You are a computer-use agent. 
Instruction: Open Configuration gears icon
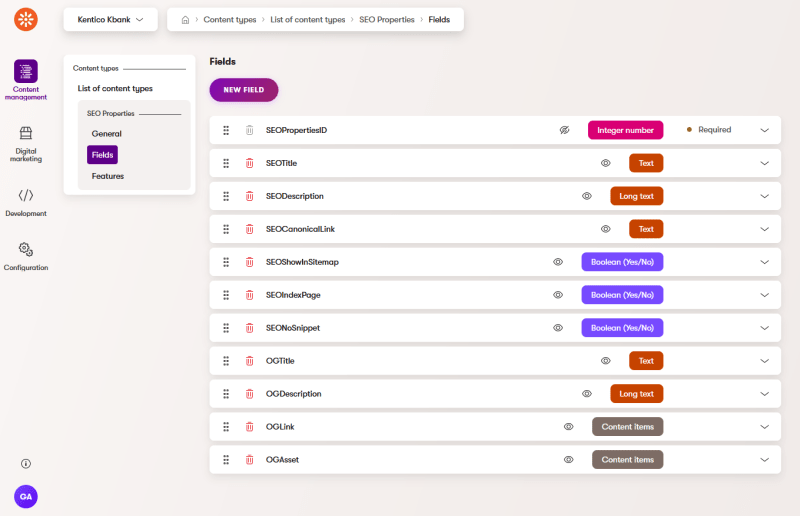[26, 250]
